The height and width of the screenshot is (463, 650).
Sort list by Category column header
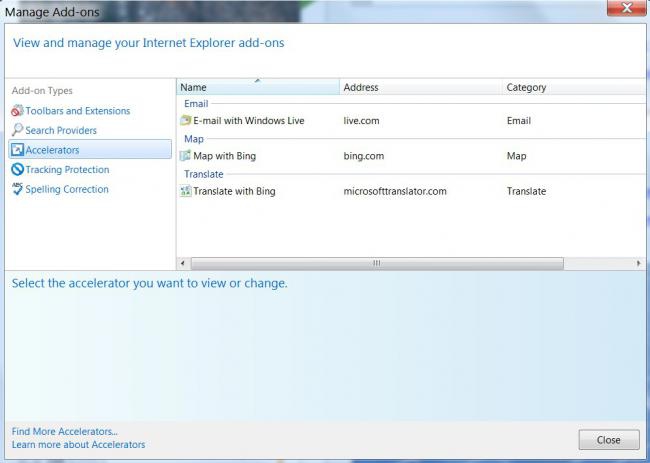point(573,87)
